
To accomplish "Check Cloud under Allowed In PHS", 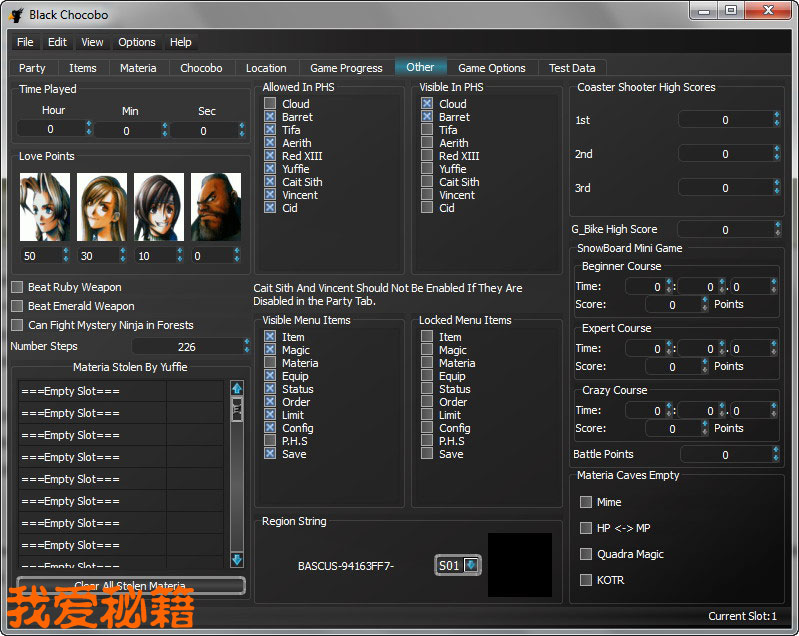I will [x=270, y=104].
